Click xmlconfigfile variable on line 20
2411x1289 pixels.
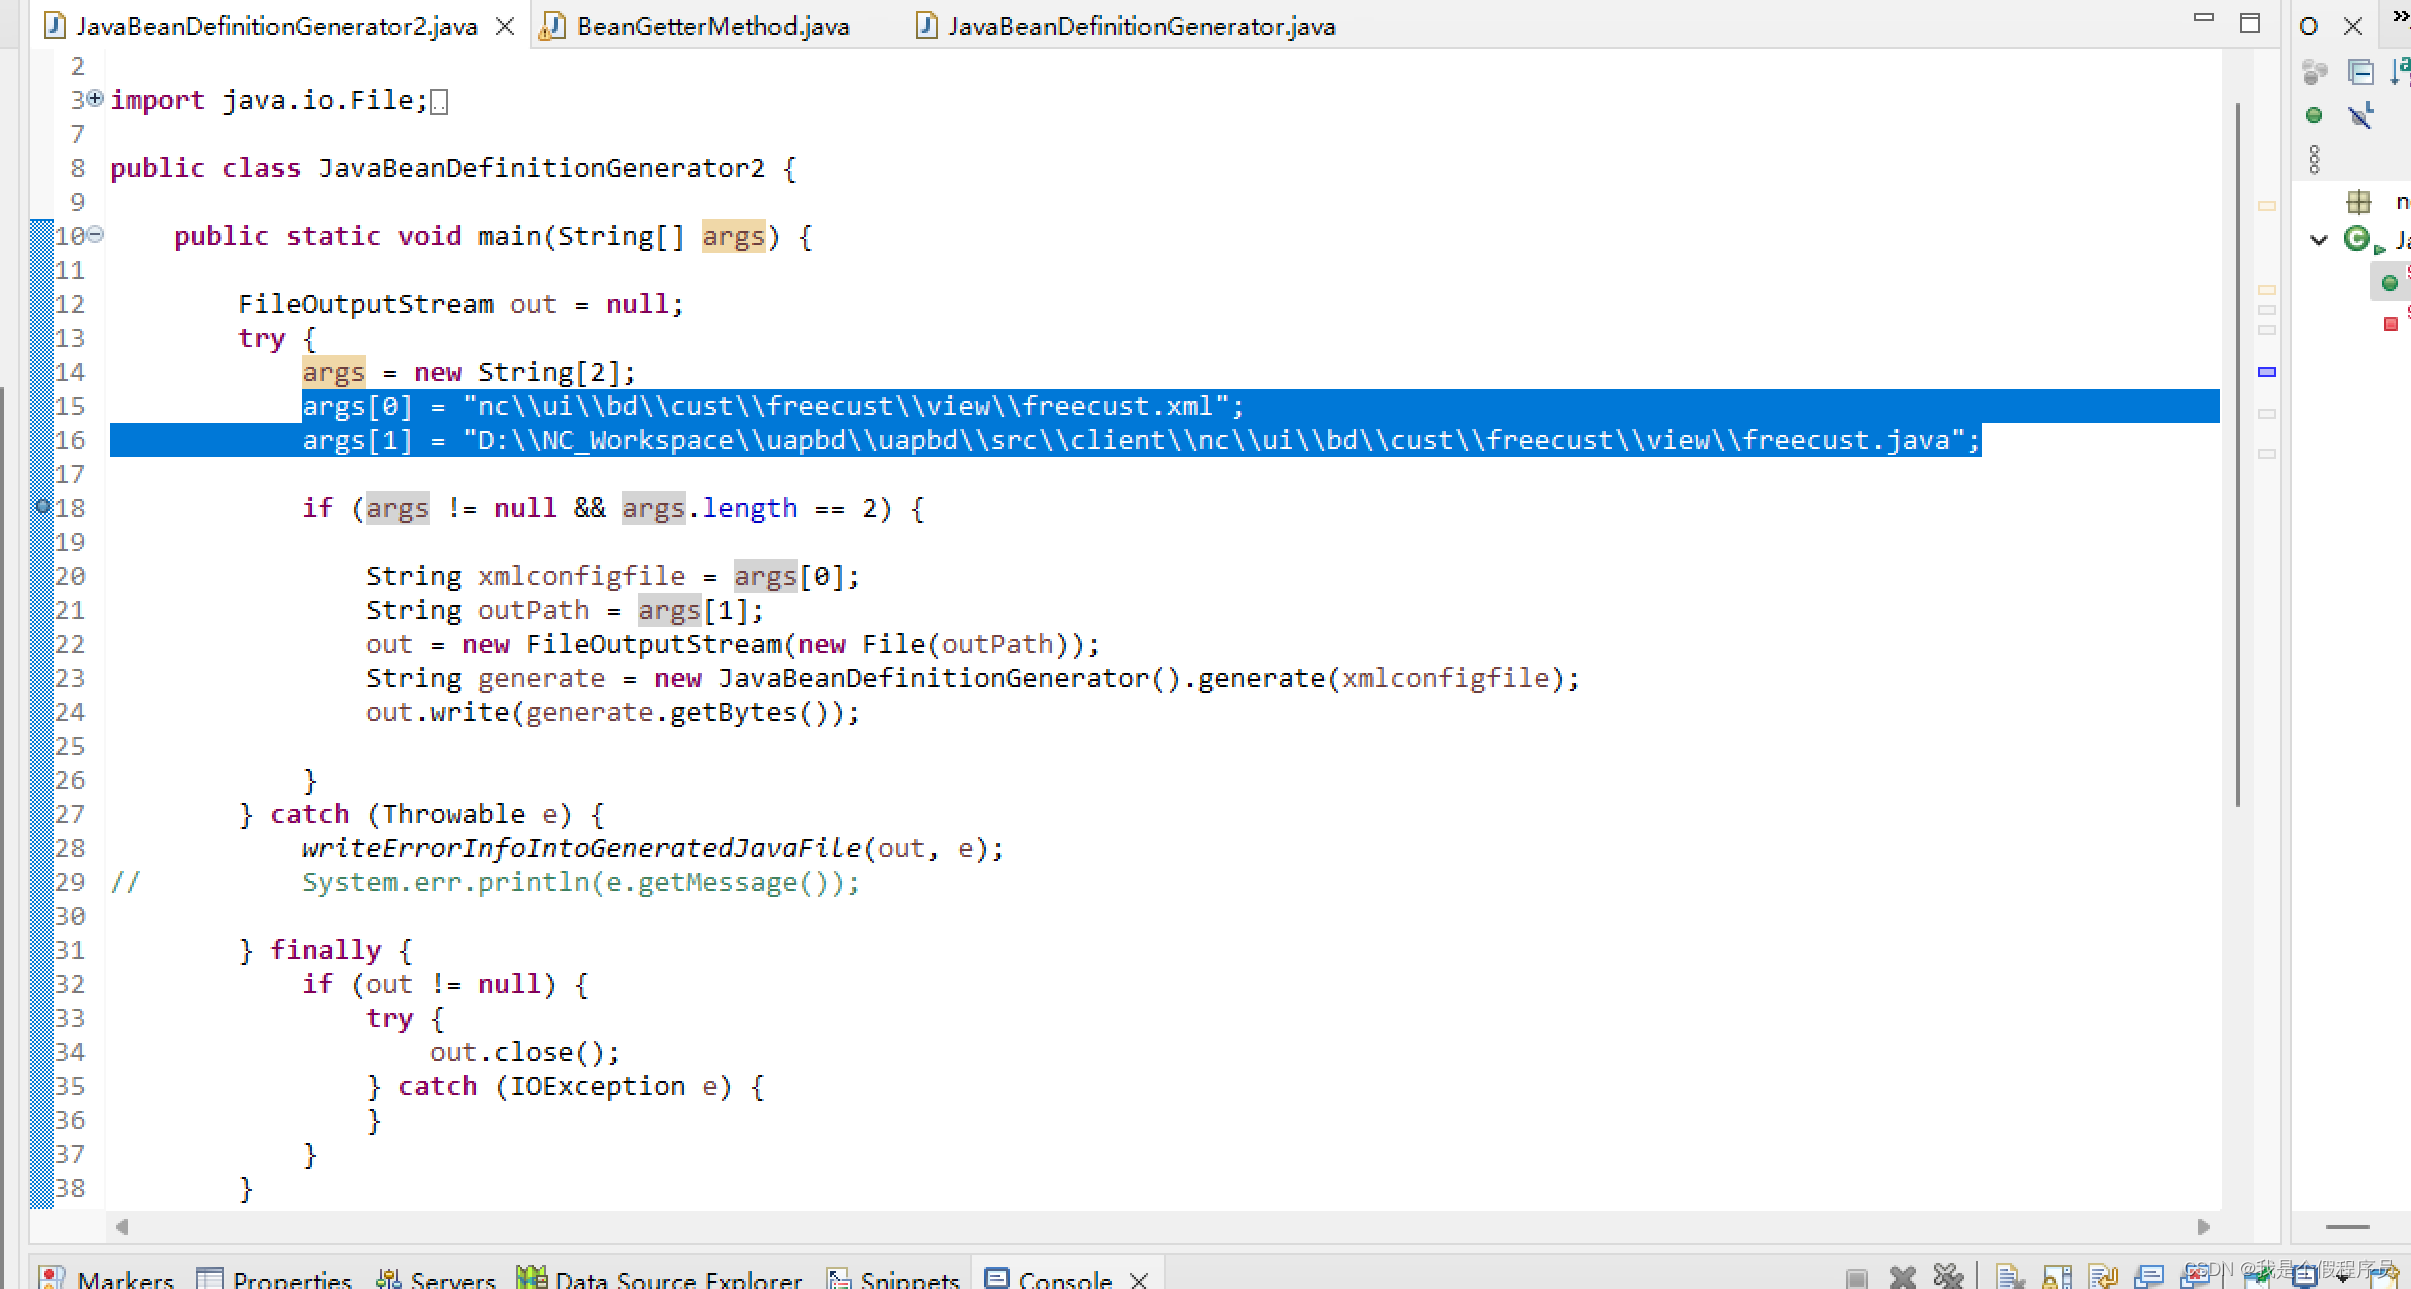(581, 576)
